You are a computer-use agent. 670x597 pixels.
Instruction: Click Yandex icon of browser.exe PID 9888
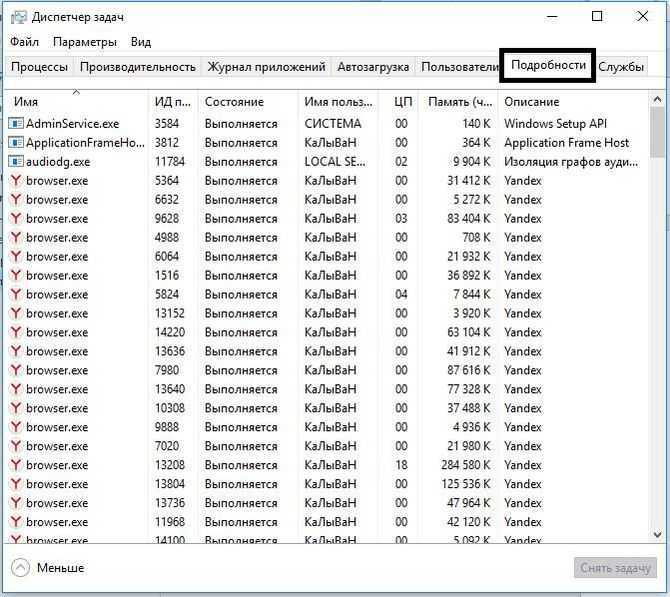click(16, 427)
